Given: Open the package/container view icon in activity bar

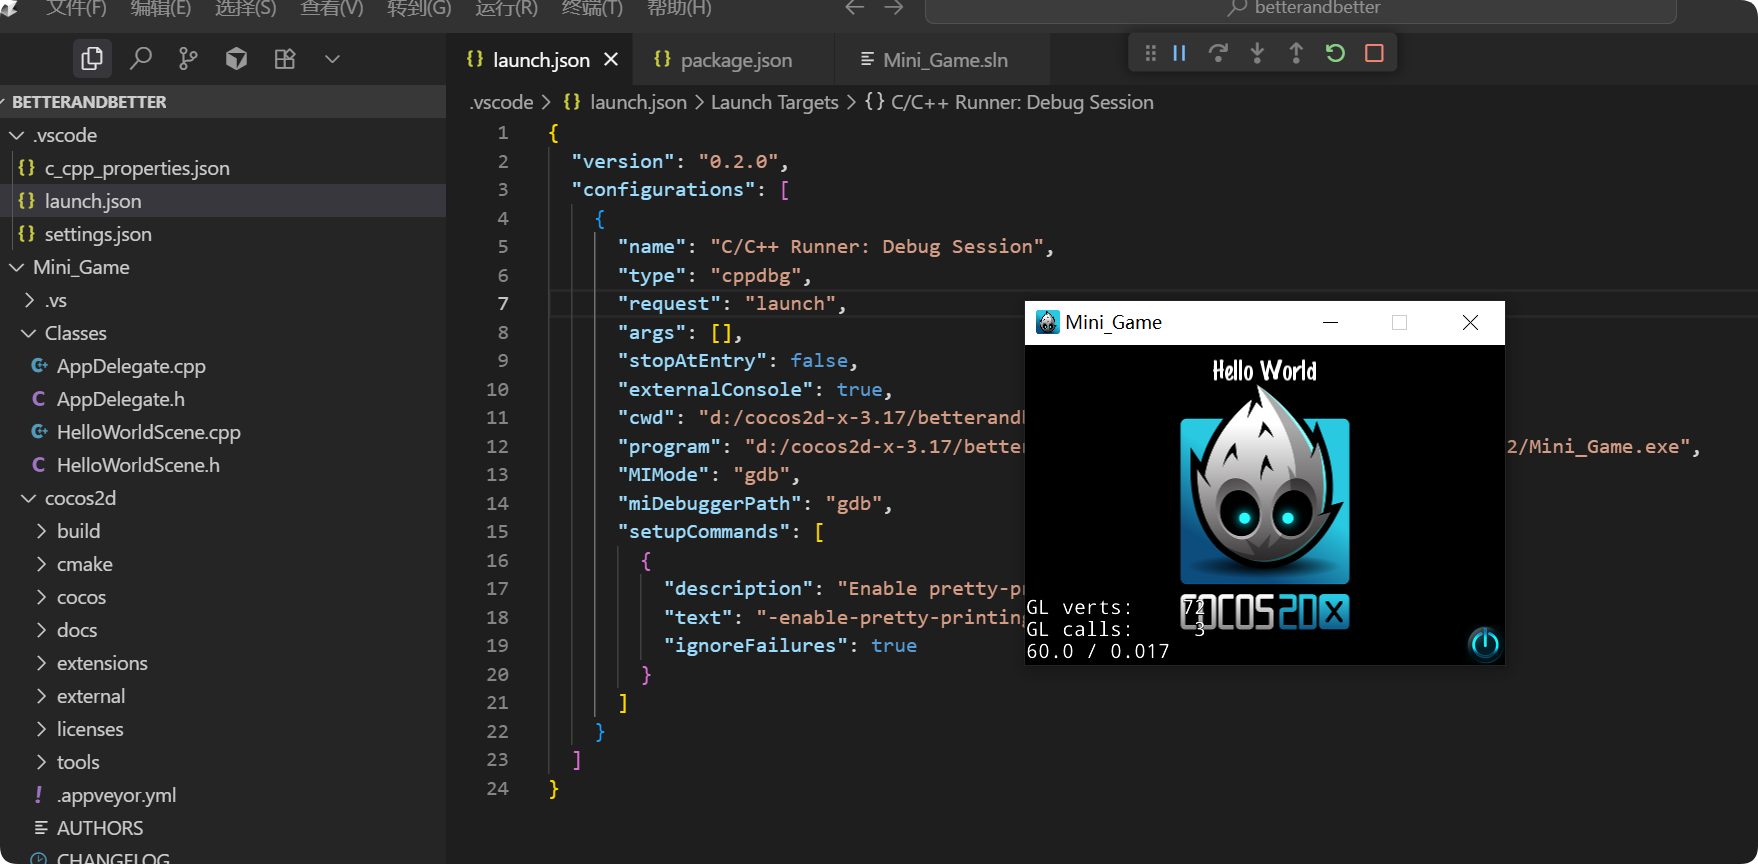Looking at the screenshot, I should [236, 59].
